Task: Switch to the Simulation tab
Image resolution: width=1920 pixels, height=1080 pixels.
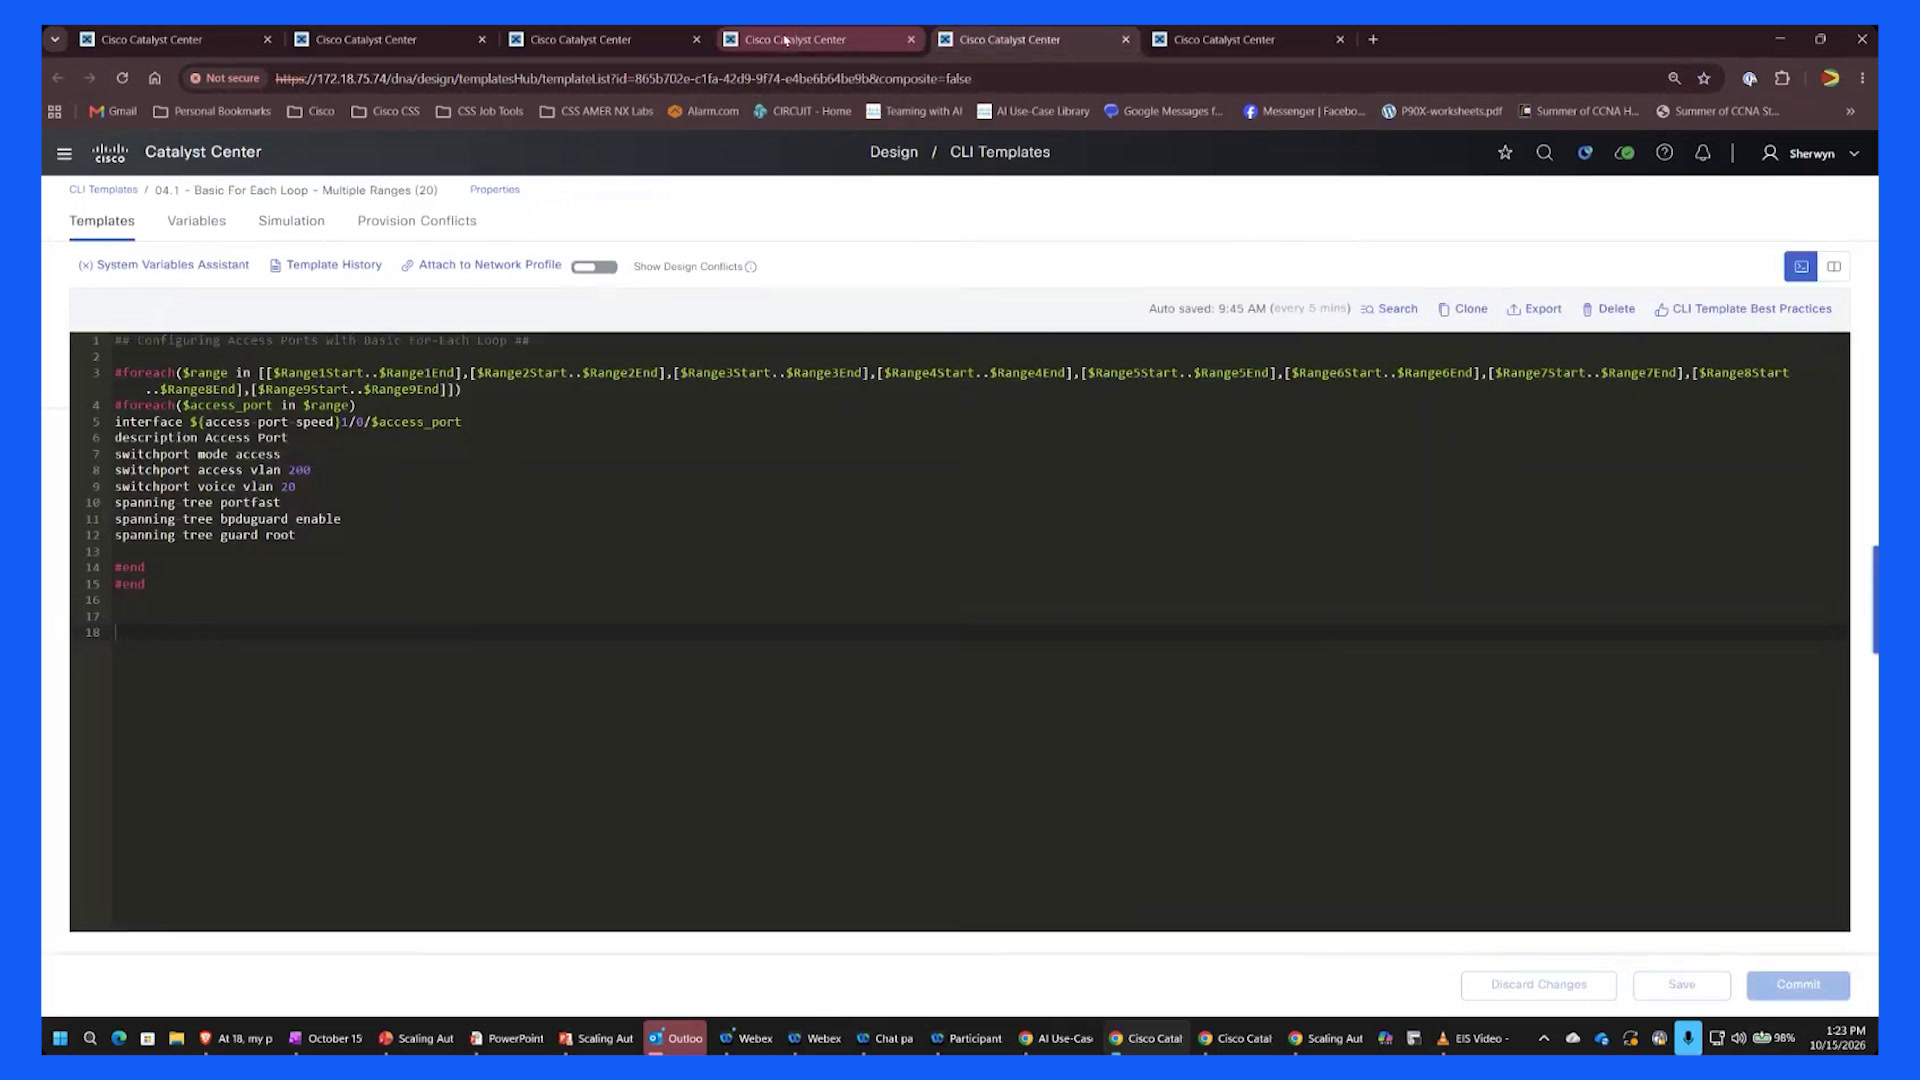Action: 291,221
